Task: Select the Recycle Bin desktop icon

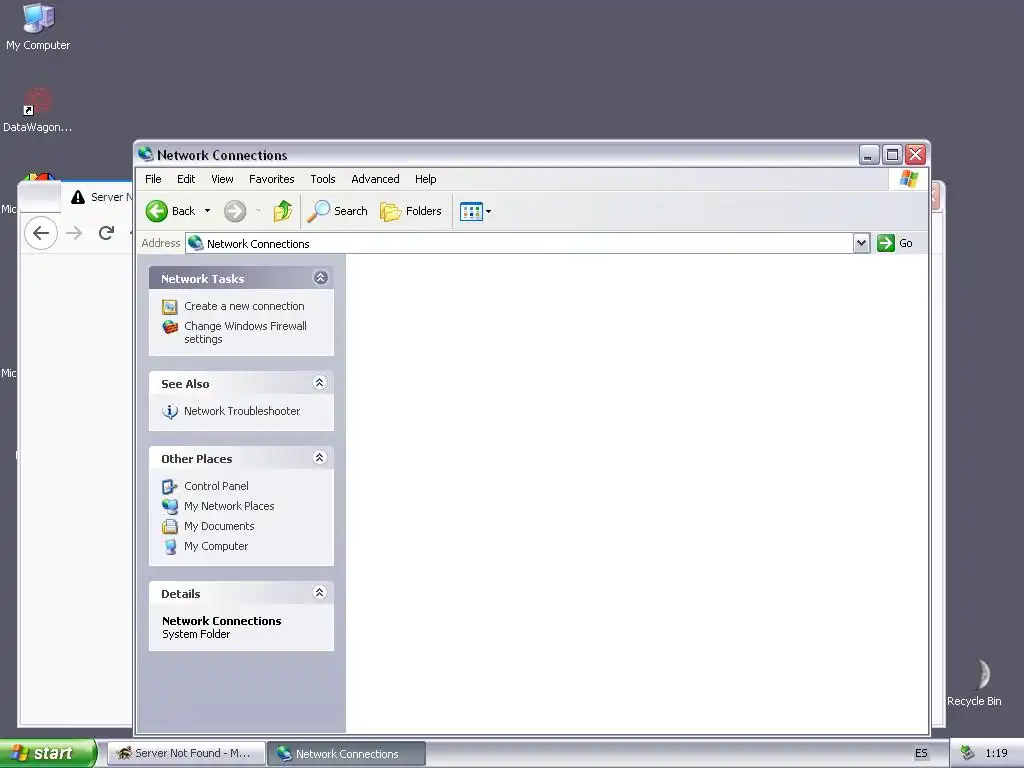Action: (x=974, y=683)
